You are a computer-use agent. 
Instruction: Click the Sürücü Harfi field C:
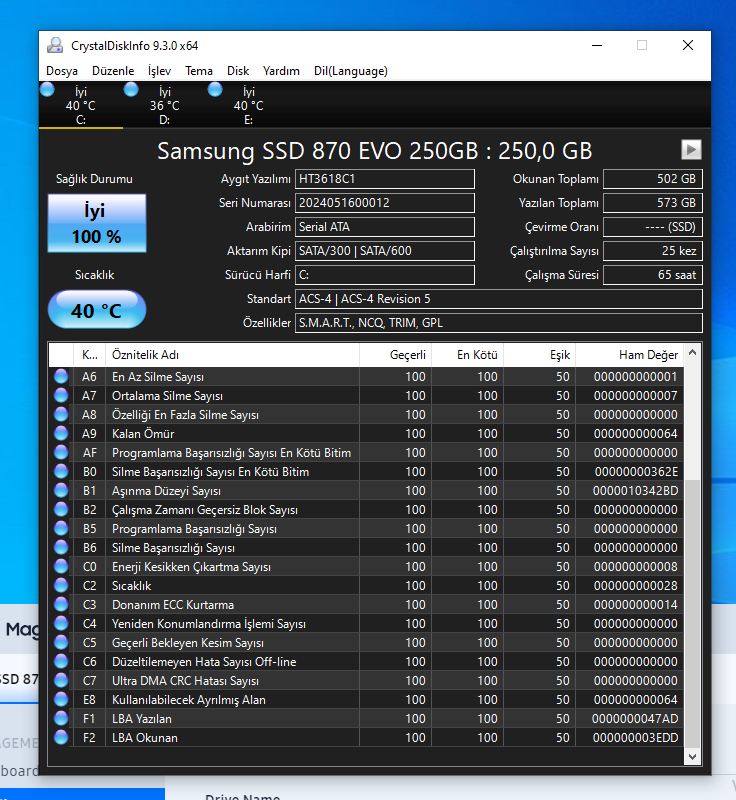coord(385,275)
